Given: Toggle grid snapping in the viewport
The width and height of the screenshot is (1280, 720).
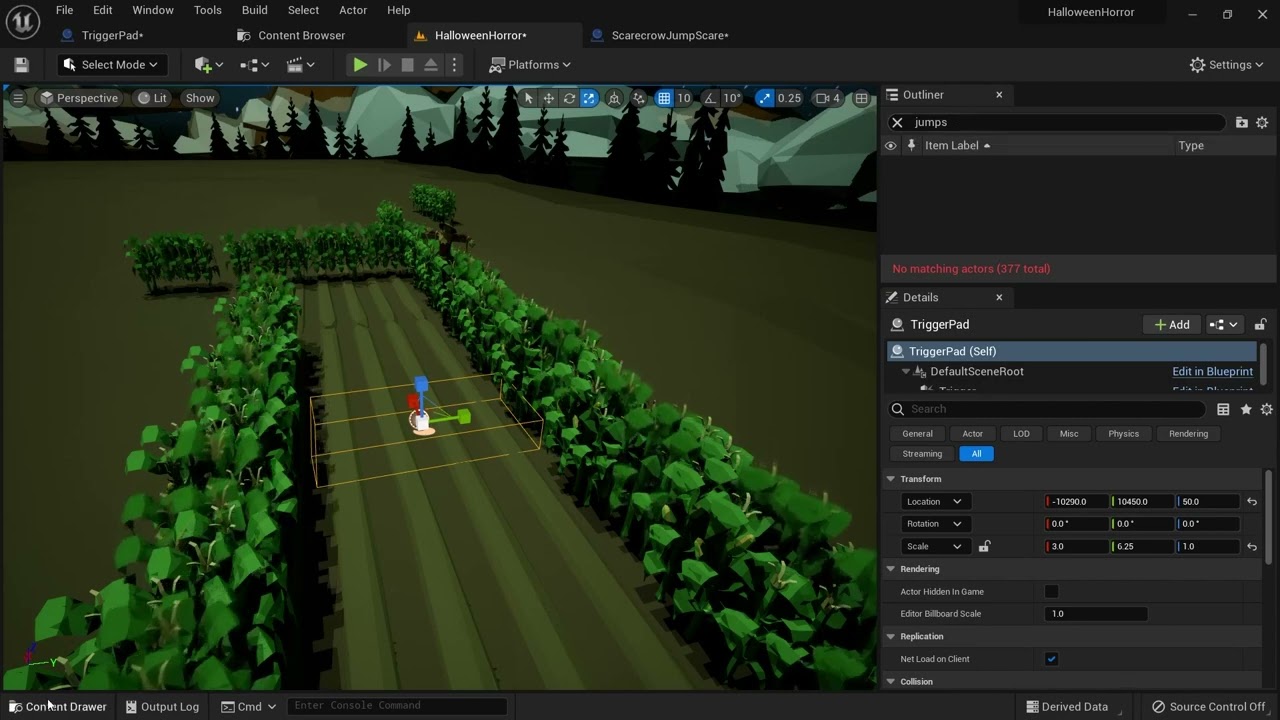Looking at the screenshot, I should [664, 98].
